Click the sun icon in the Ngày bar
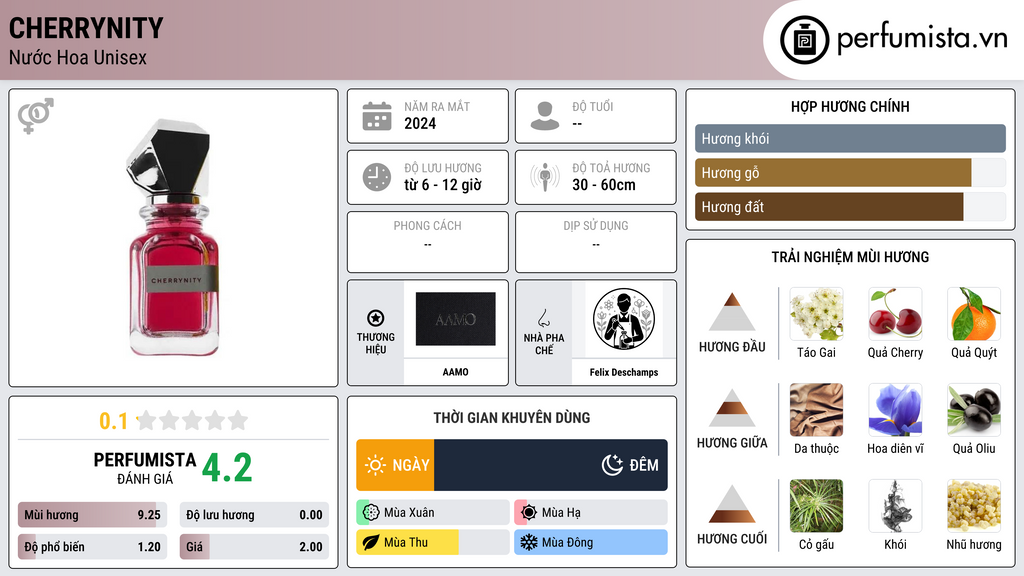The height and width of the screenshot is (576, 1024). (376, 465)
